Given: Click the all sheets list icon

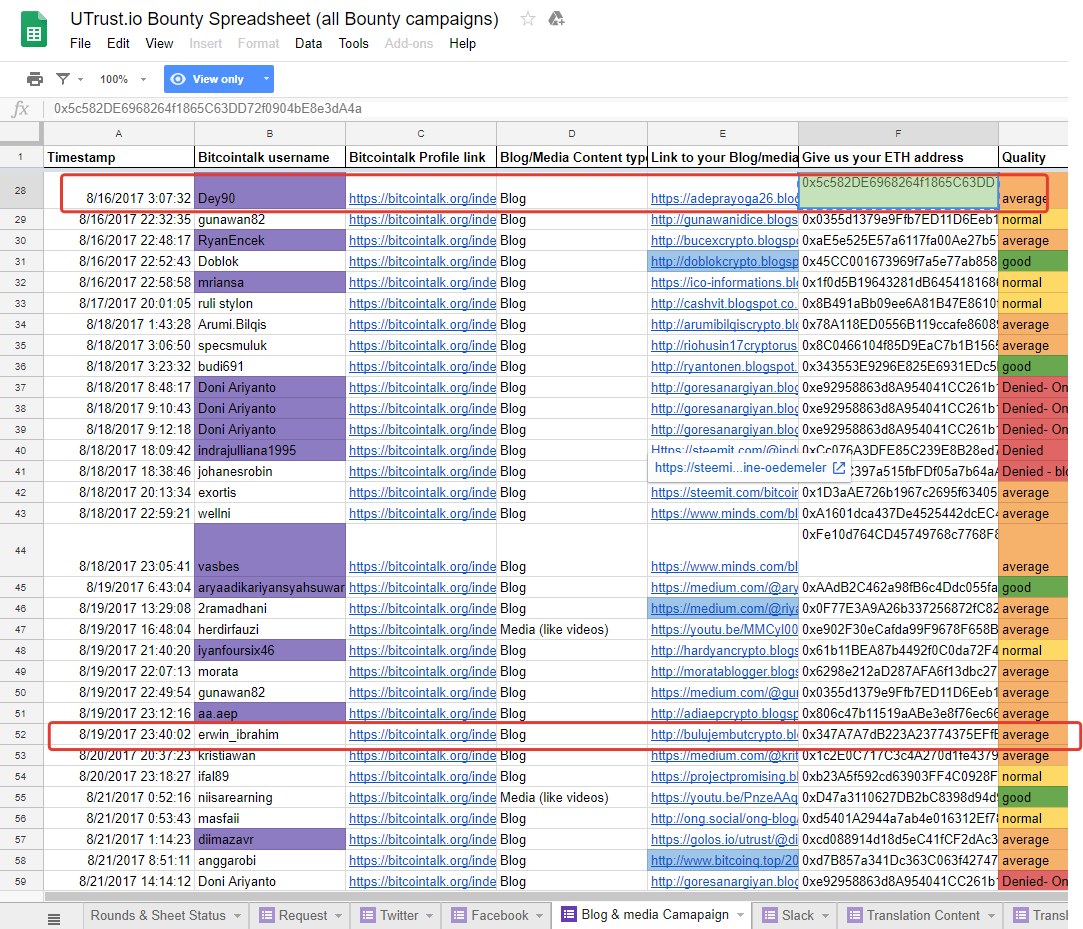Looking at the screenshot, I should point(54,919).
